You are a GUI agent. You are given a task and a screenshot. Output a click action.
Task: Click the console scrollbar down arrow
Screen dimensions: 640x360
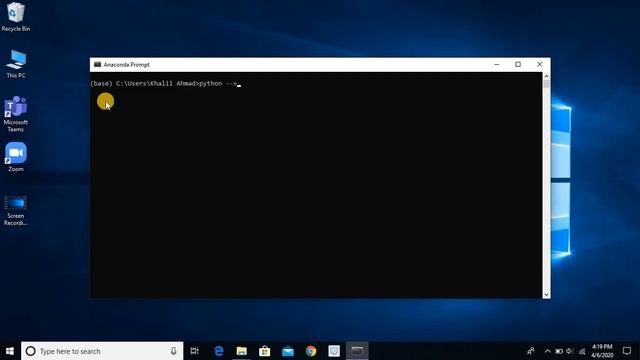pos(547,295)
